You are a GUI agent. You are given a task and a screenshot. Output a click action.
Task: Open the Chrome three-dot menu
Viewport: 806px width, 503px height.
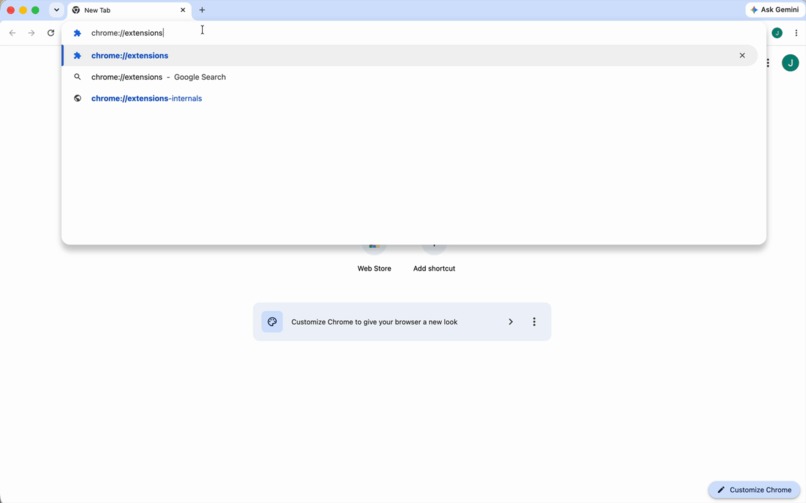[x=796, y=33]
